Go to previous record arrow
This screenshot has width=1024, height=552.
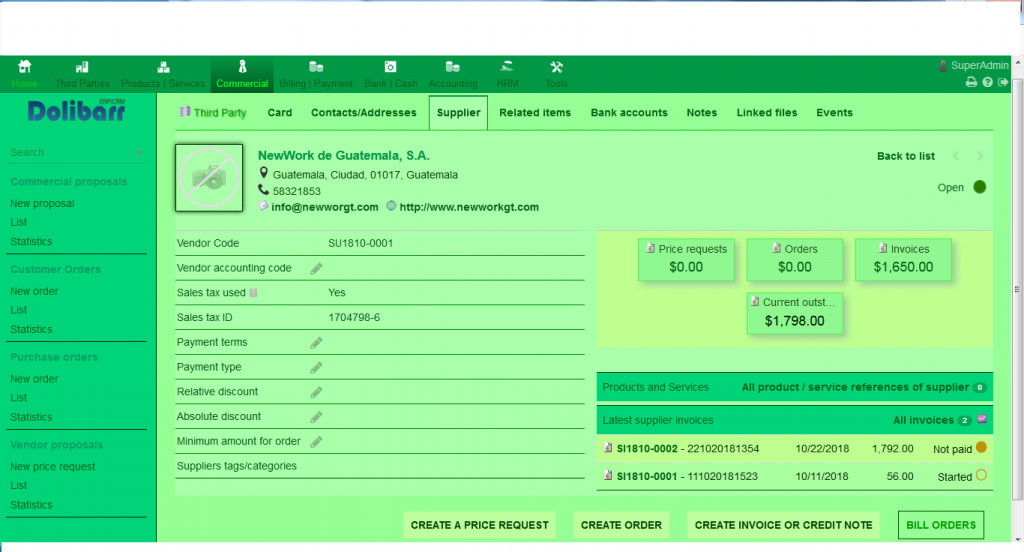956,156
